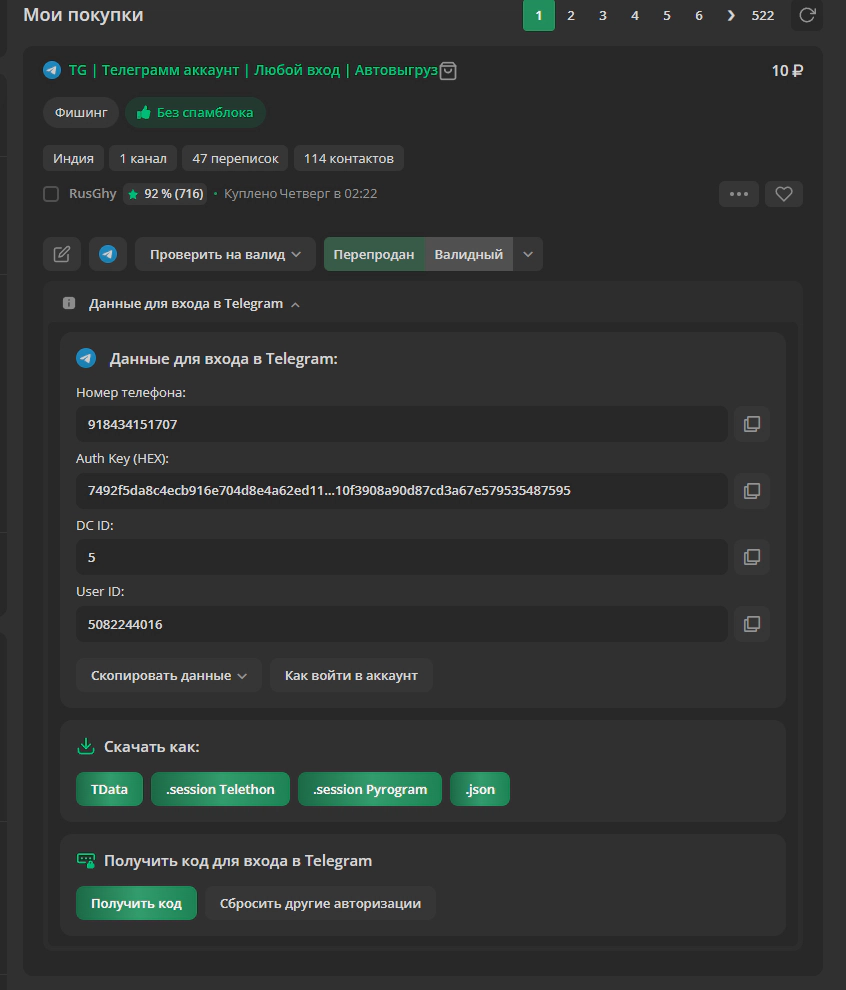This screenshot has height=990, width=846.
Task: Tick the checkbox next to RusGhy
Action: pyautogui.click(x=51, y=194)
